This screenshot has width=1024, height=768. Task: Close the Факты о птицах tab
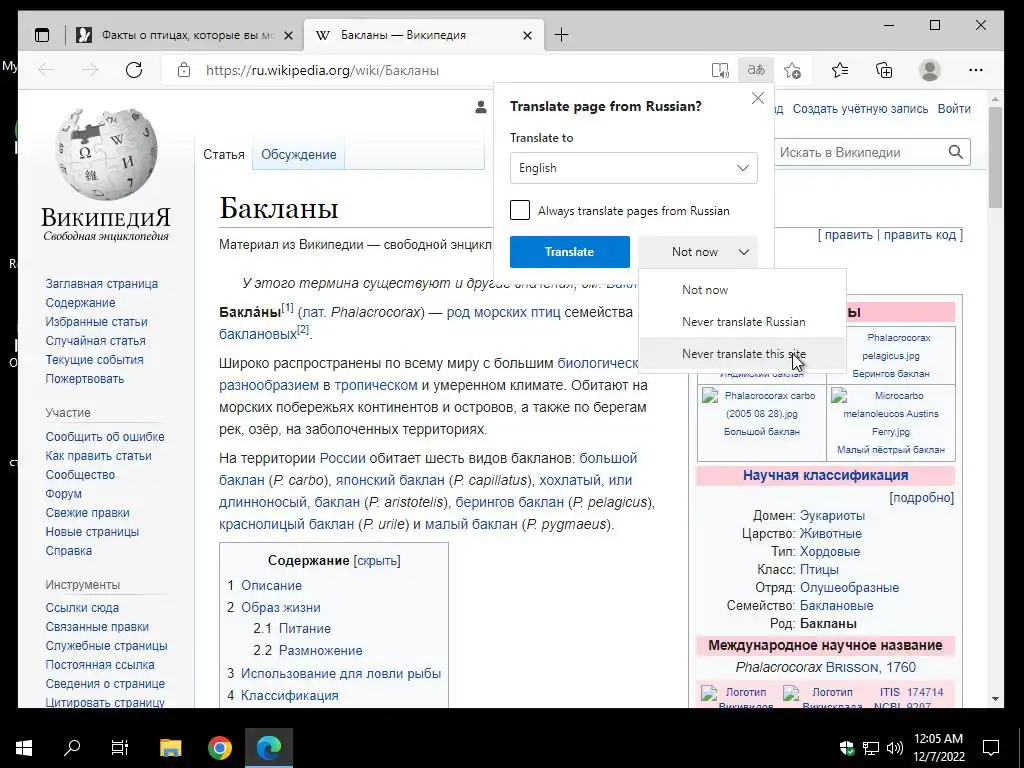tap(288, 35)
